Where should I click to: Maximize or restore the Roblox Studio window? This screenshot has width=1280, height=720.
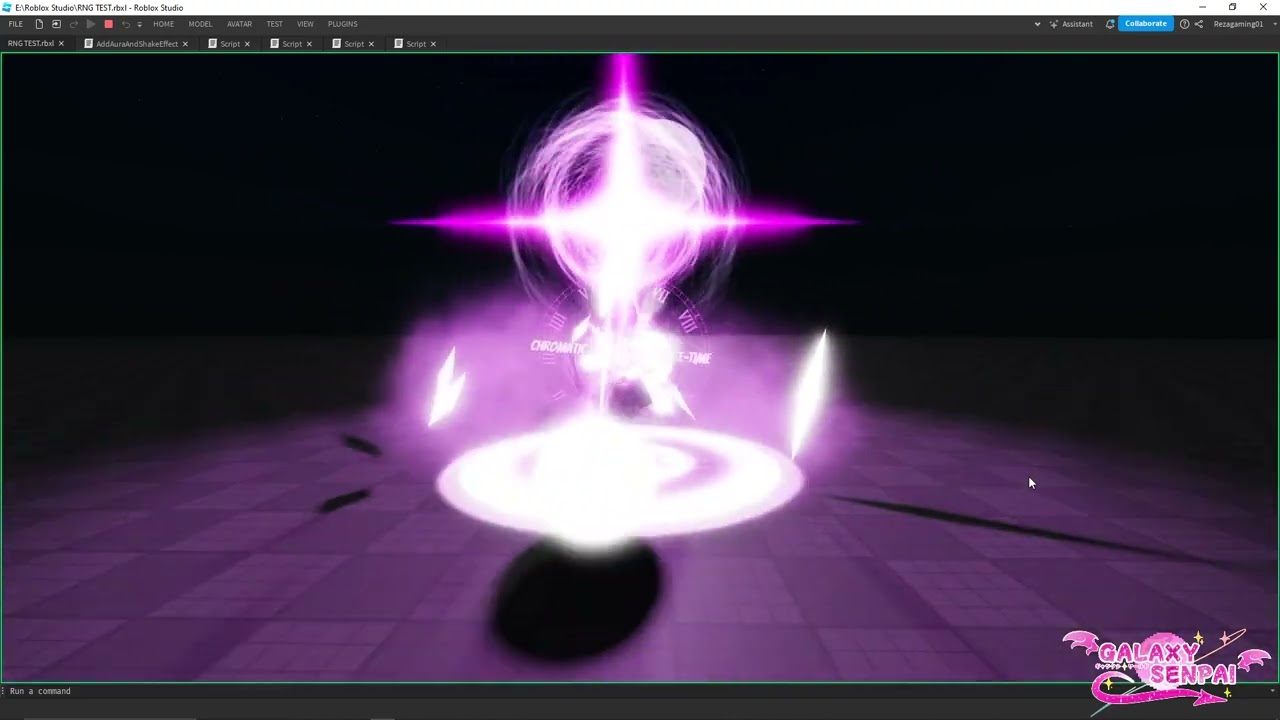(x=1232, y=7)
